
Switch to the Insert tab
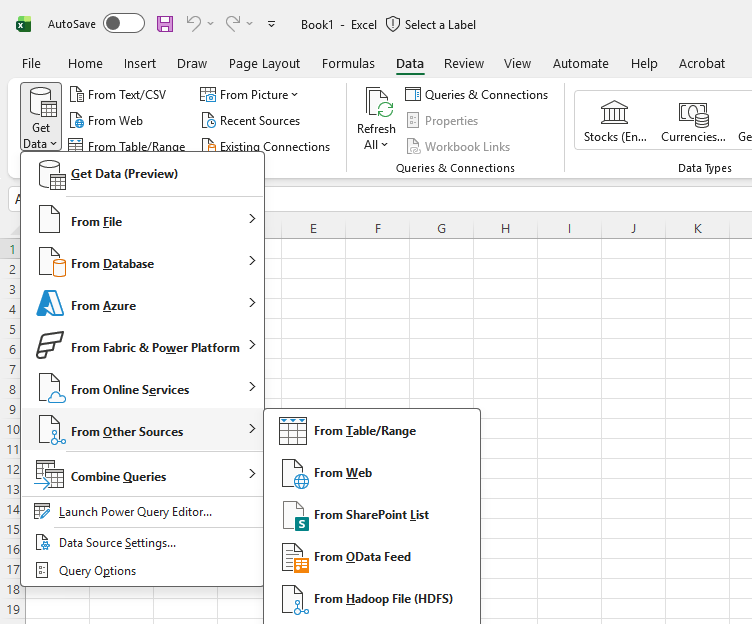[x=140, y=63]
